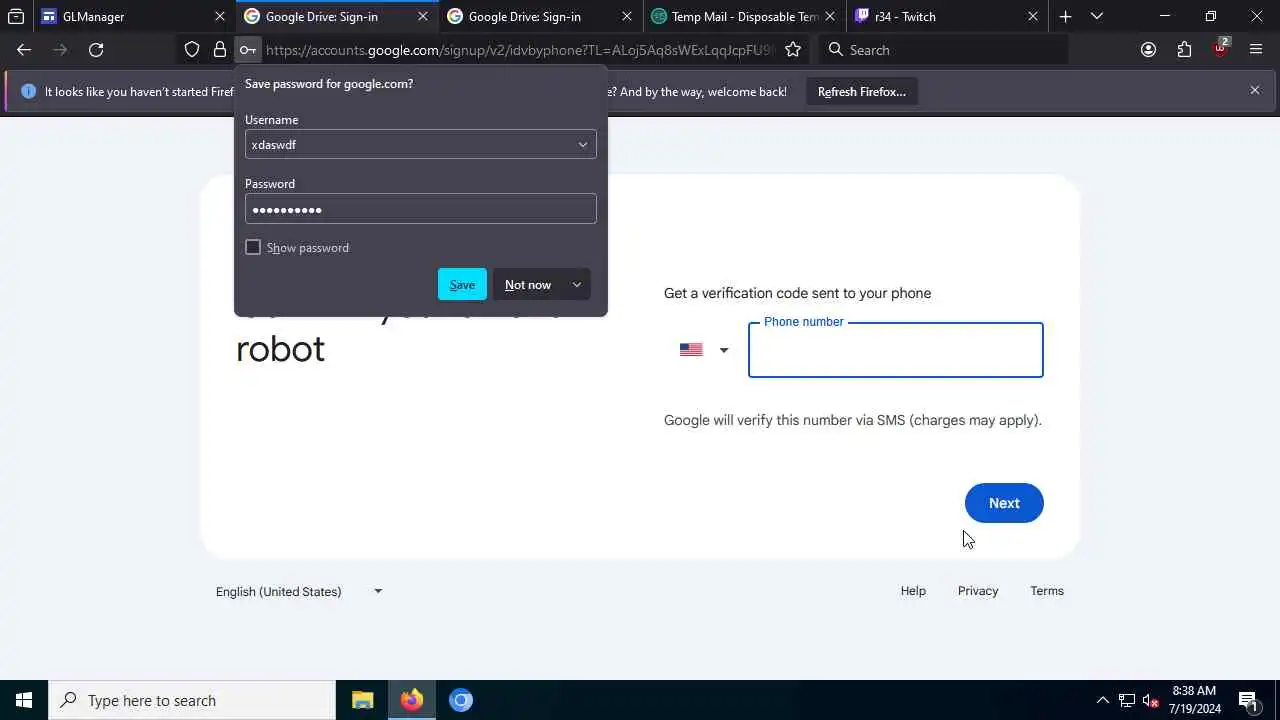Open the Privacy link

point(978,591)
